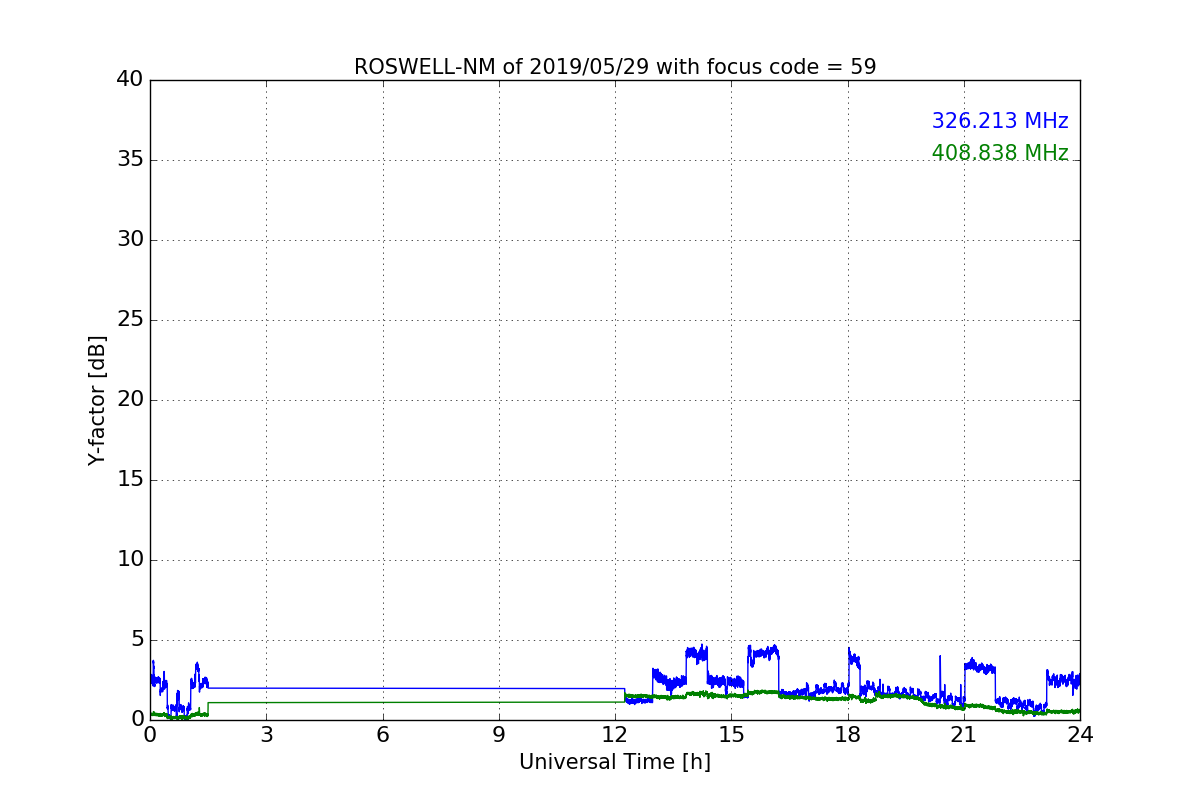The width and height of the screenshot is (1200, 800).
Task: Click the Universal Time [h] axis label
Action: click(615, 762)
